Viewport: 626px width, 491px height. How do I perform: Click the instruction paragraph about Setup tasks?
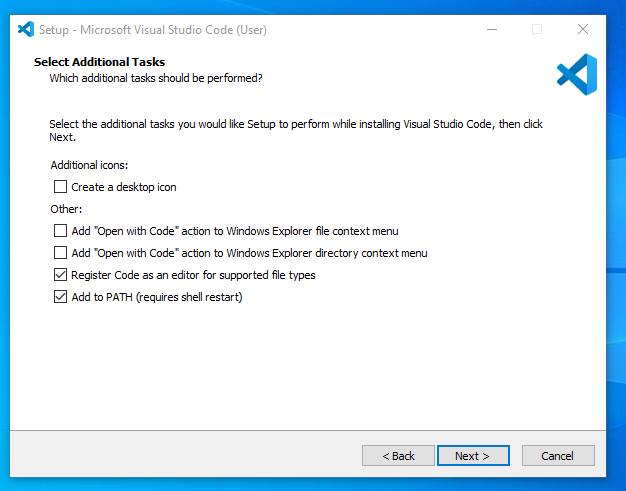296,131
